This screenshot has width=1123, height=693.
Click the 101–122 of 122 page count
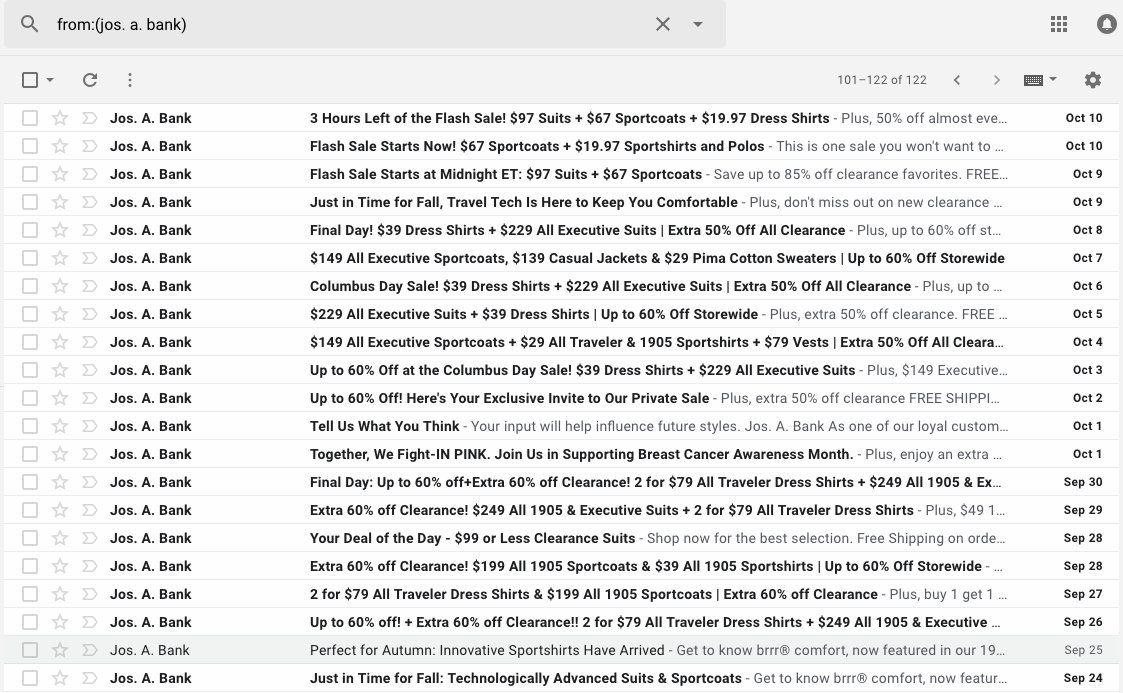coord(882,80)
